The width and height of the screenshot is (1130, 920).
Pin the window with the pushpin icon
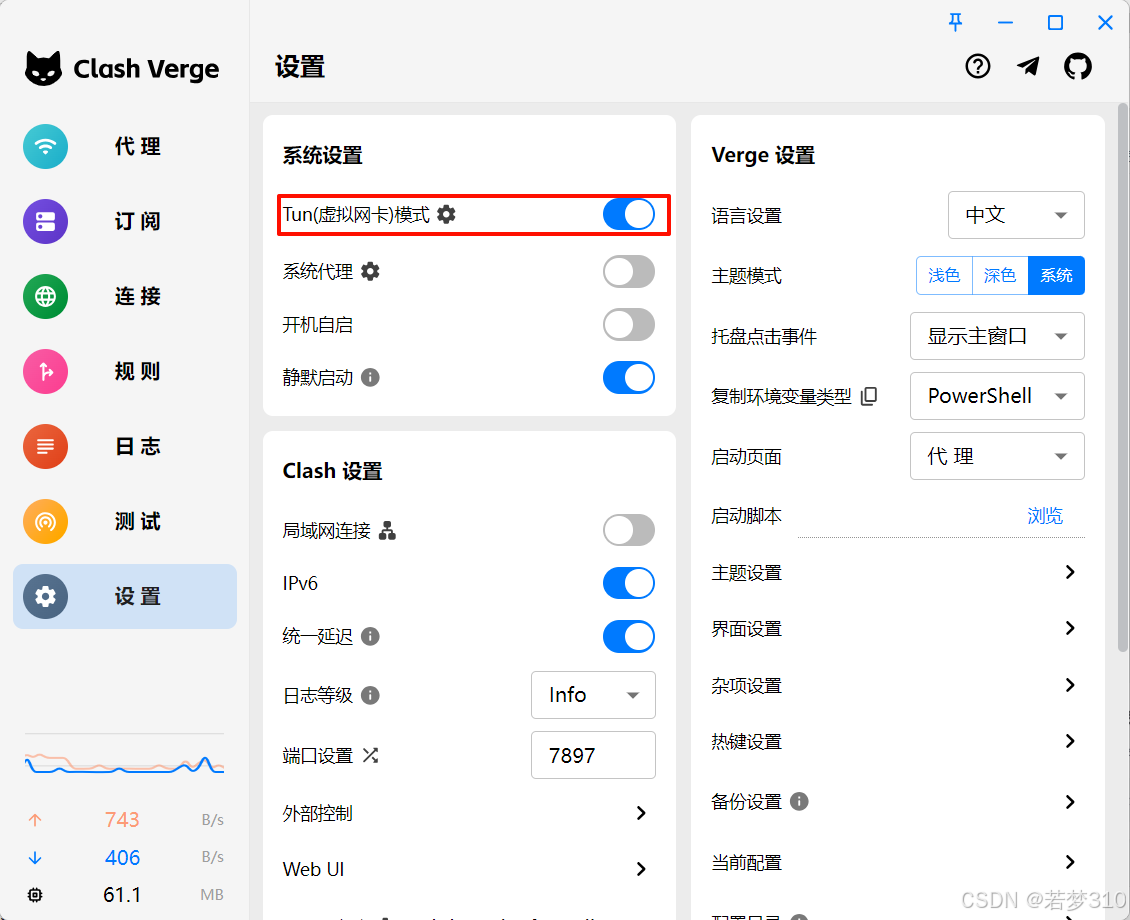955,22
